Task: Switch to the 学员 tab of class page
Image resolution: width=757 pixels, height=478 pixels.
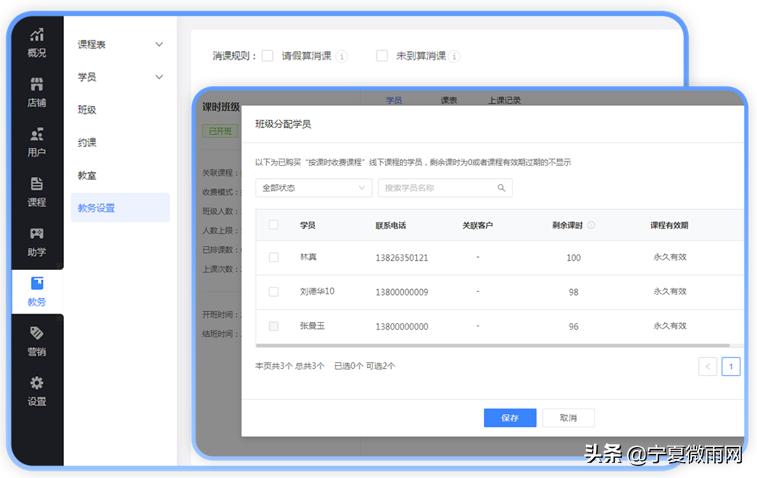Action: (394, 100)
